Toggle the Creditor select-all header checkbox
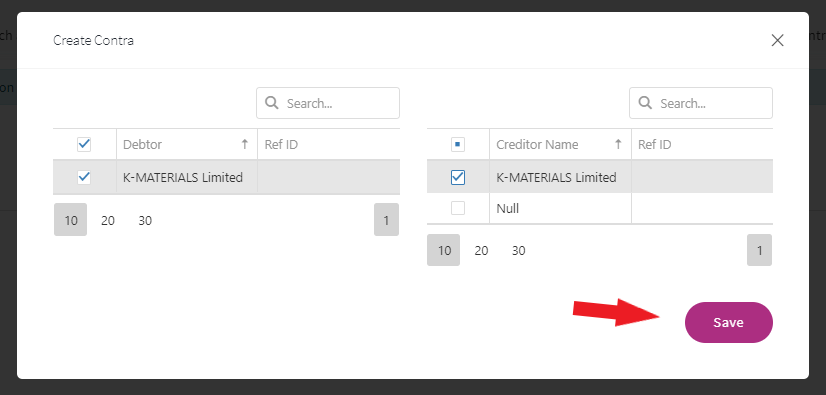Viewport: 826px width, 395px height. [458, 144]
